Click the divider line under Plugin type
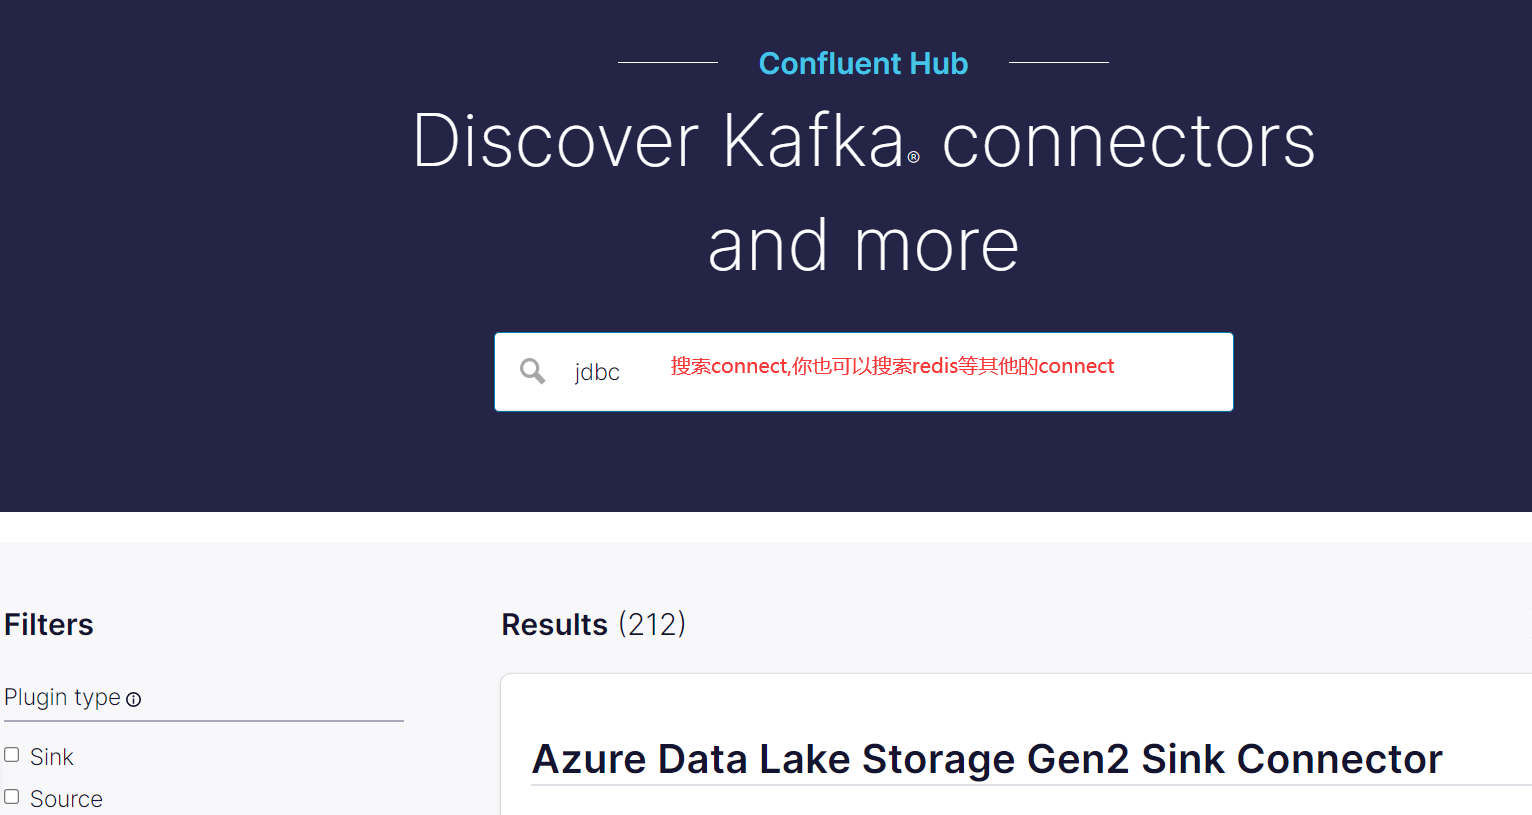 pyautogui.click(x=203, y=720)
